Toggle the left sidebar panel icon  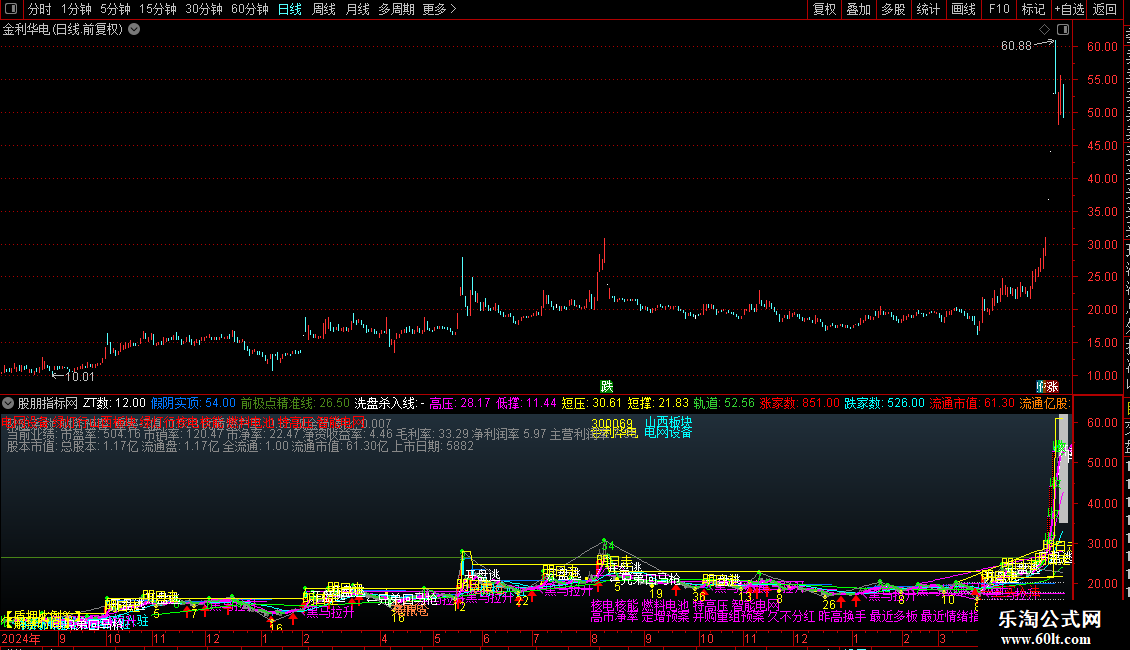(11, 9)
